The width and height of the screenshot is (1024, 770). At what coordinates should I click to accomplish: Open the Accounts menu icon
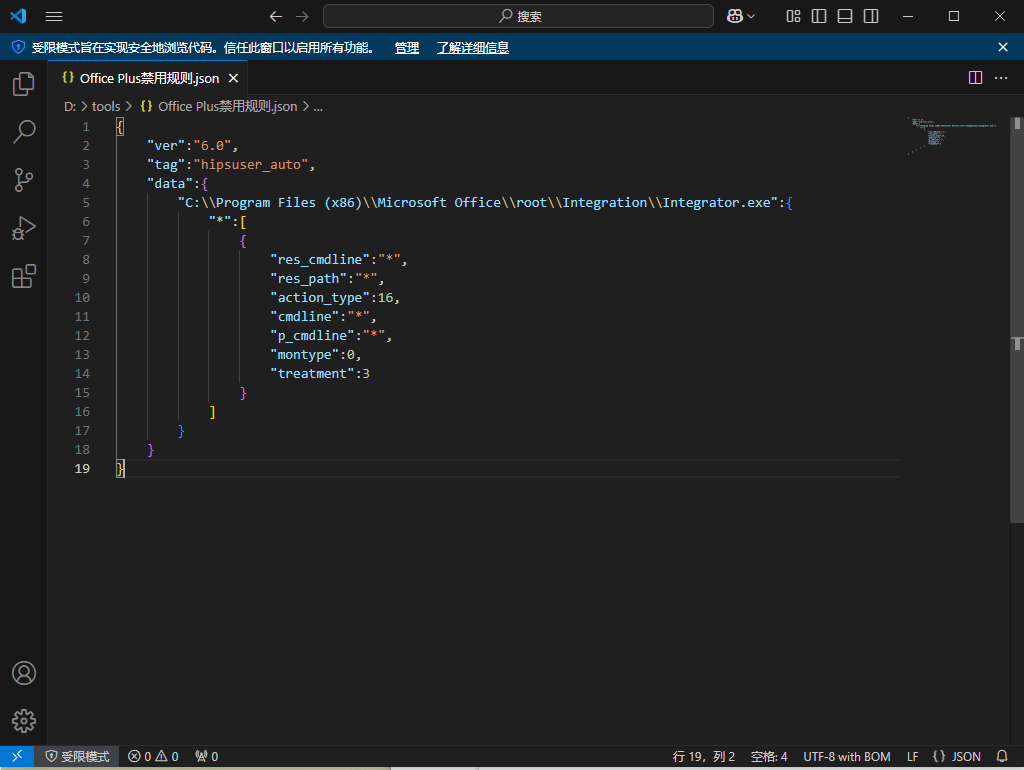tap(24, 673)
